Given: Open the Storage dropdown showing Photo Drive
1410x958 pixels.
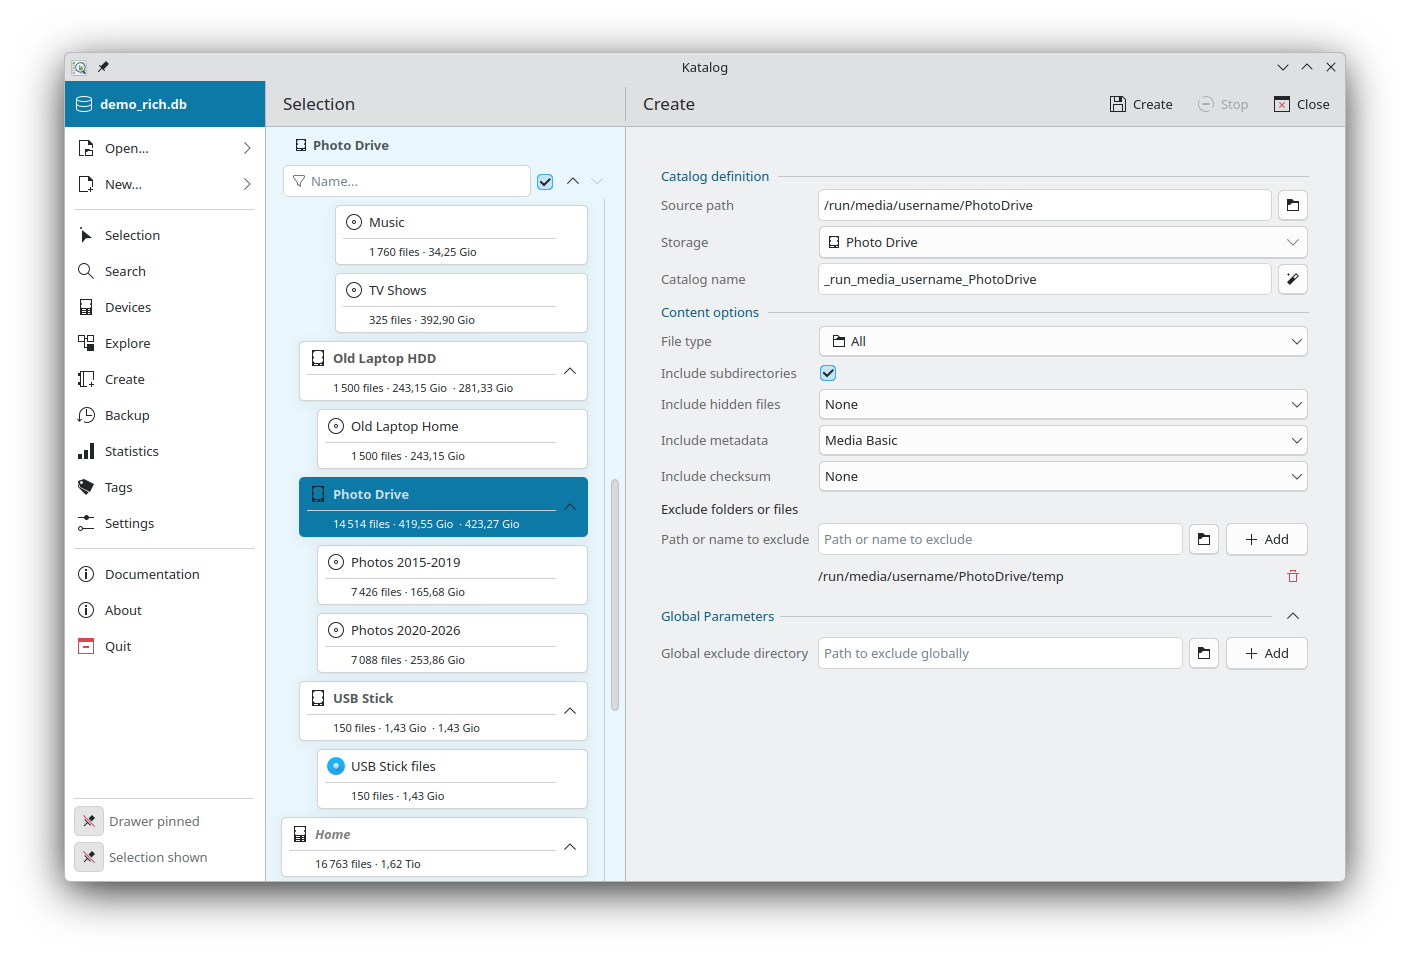Looking at the screenshot, I should point(1062,242).
